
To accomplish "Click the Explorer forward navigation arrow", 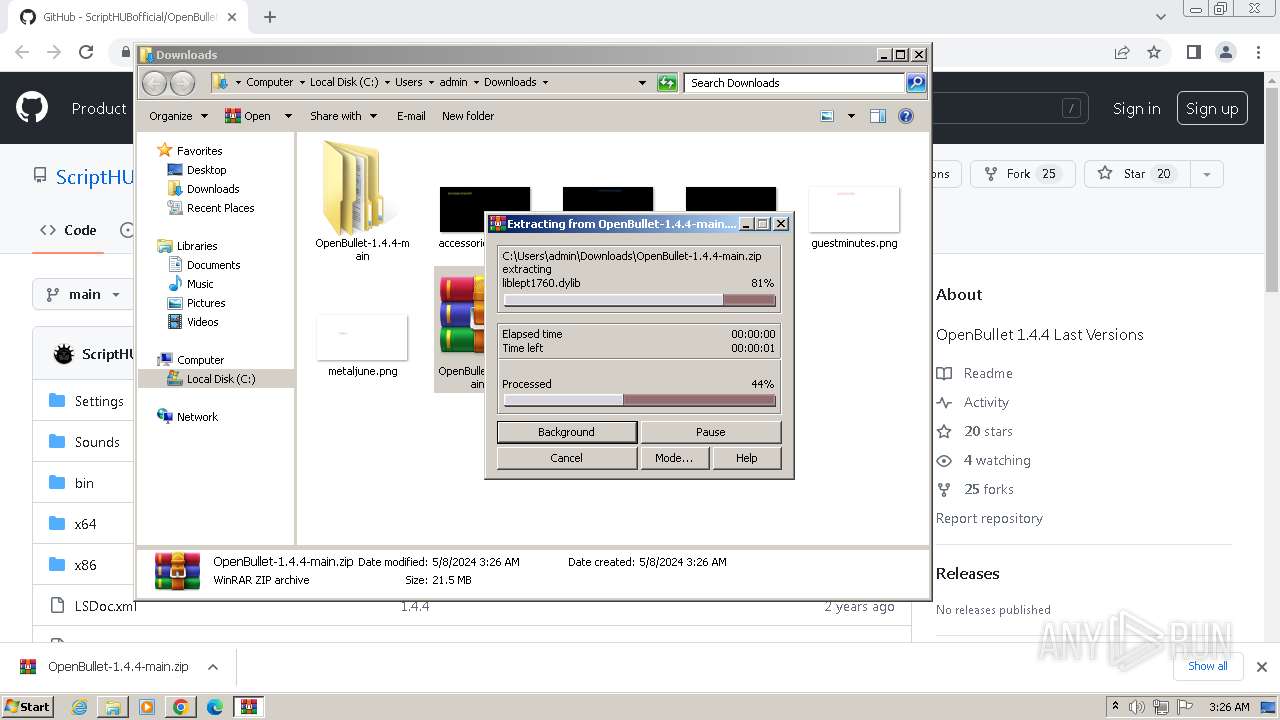I will pos(182,83).
